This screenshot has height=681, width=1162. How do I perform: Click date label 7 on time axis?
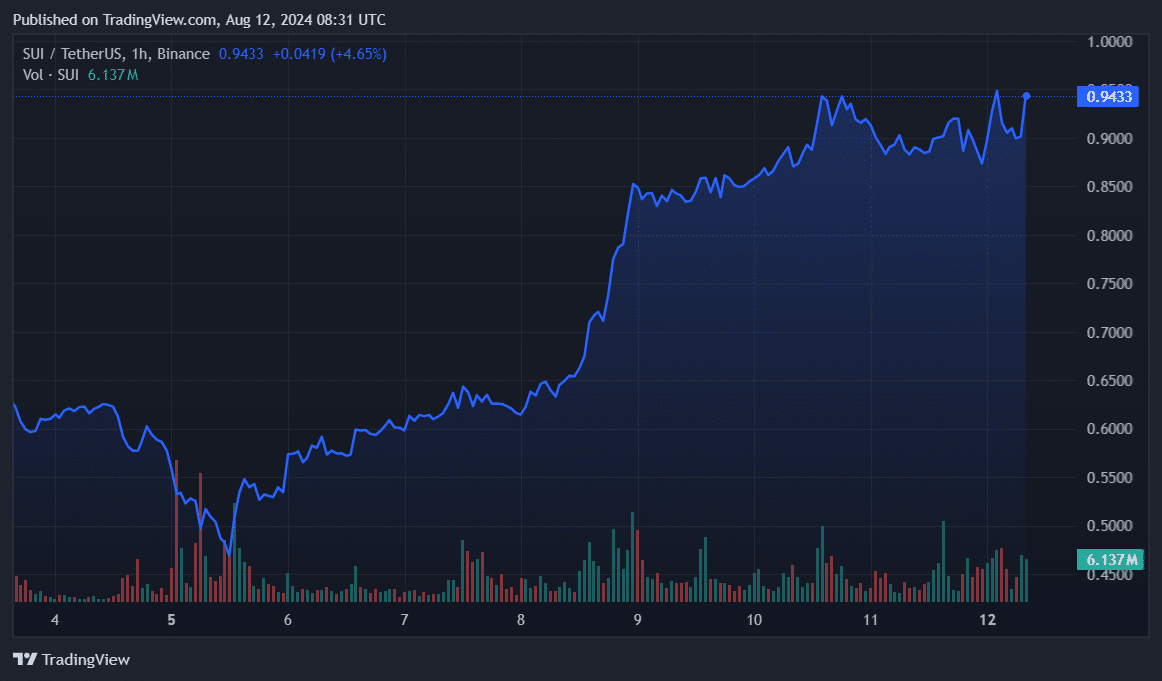tap(404, 619)
